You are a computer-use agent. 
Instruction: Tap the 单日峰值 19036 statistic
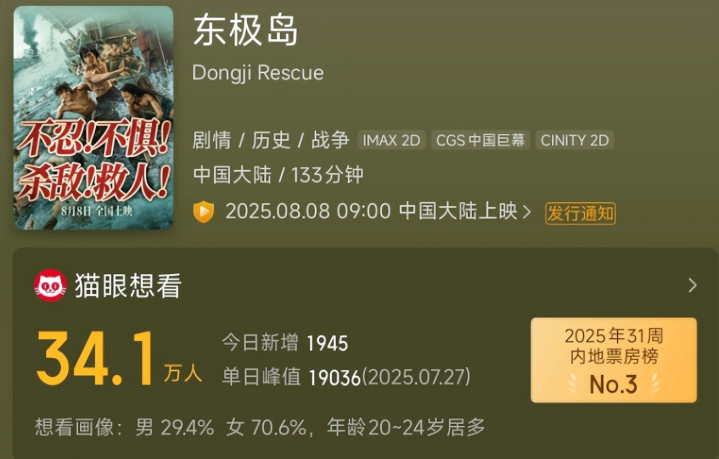pyautogui.click(x=346, y=377)
